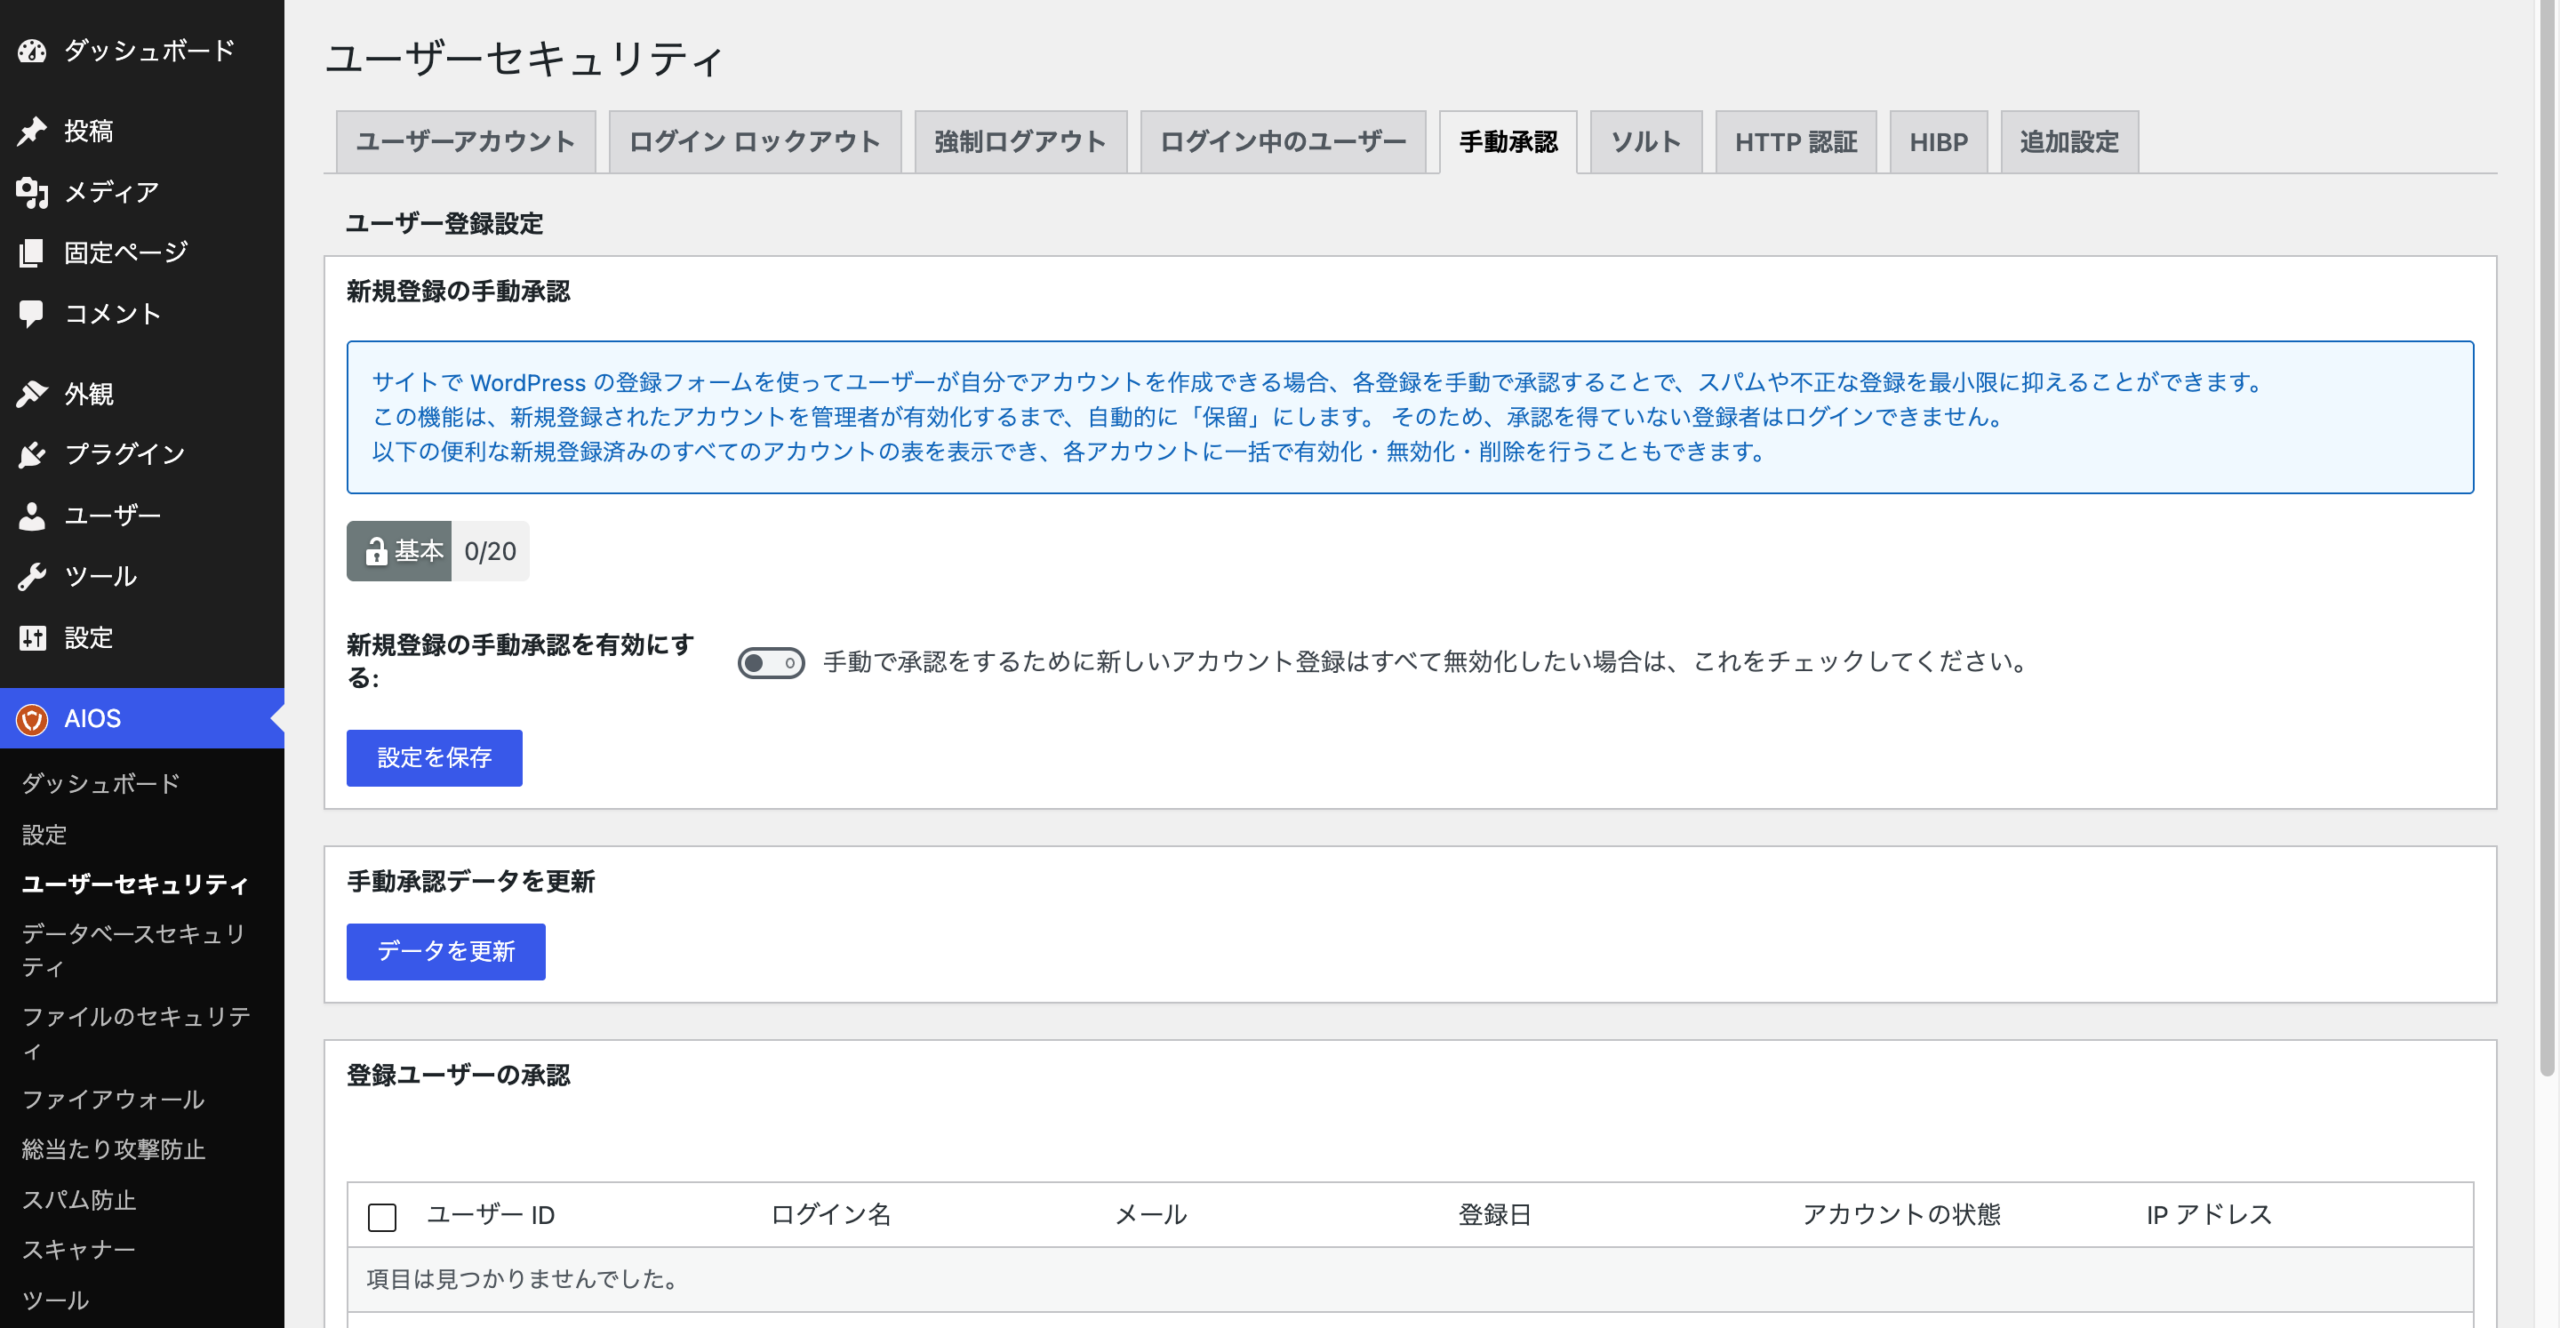
Task: Click the Users (ユーザー) person icon
Action: [x=32, y=516]
